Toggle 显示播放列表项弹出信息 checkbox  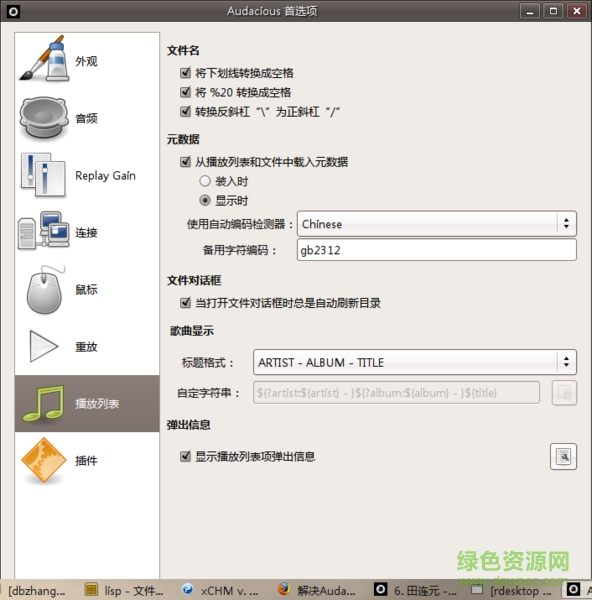(185, 456)
